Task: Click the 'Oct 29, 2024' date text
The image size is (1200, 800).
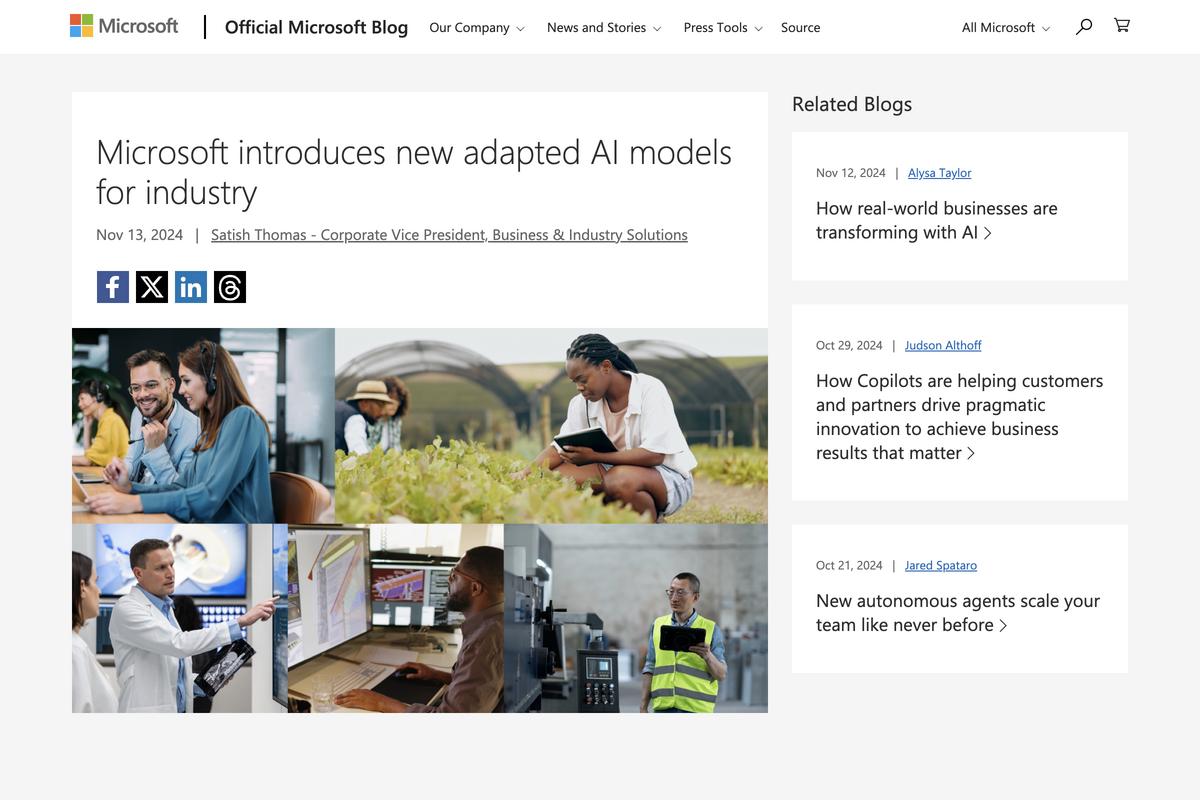Action: [x=849, y=345]
